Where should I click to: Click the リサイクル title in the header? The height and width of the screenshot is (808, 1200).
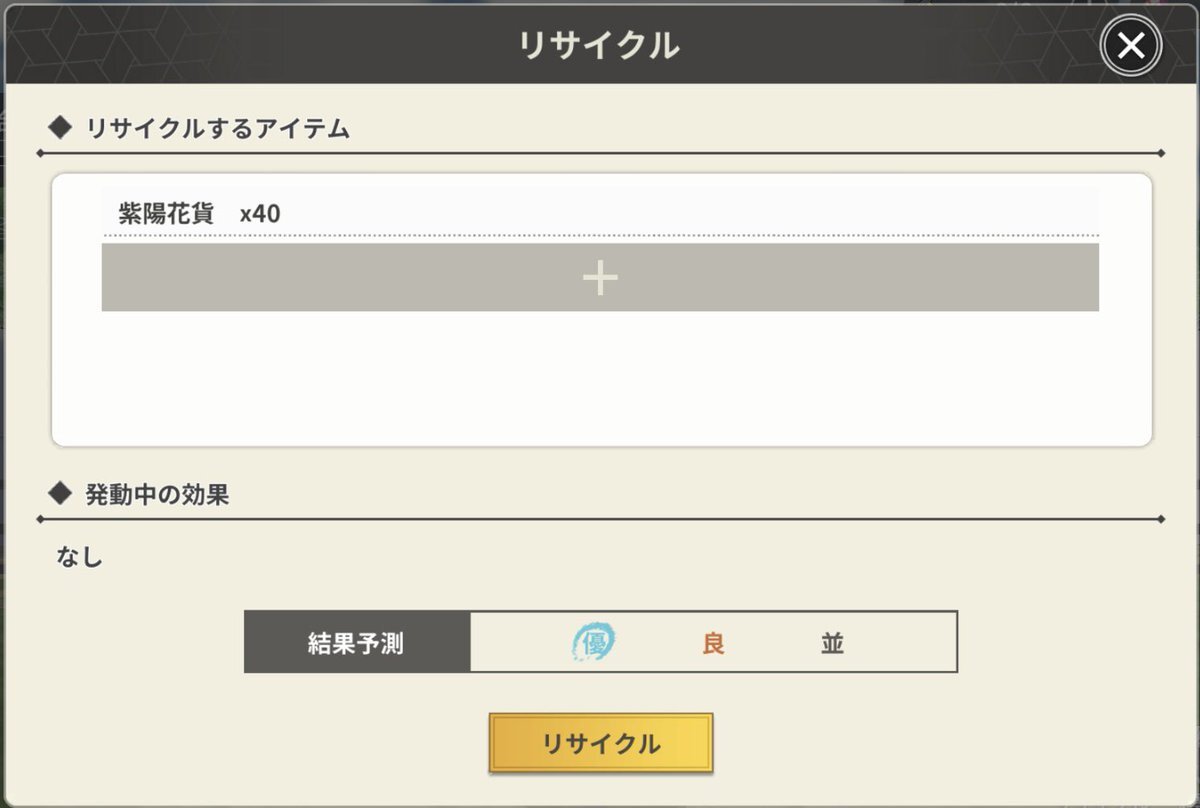[x=599, y=45]
